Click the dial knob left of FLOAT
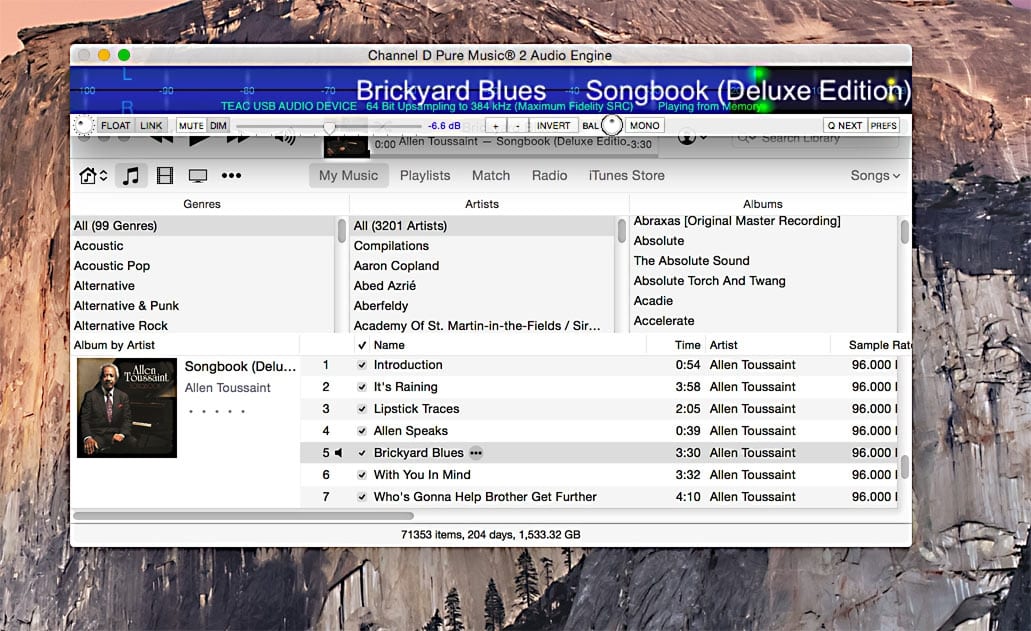Viewport: 1031px width, 631px height. tap(84, 125)
